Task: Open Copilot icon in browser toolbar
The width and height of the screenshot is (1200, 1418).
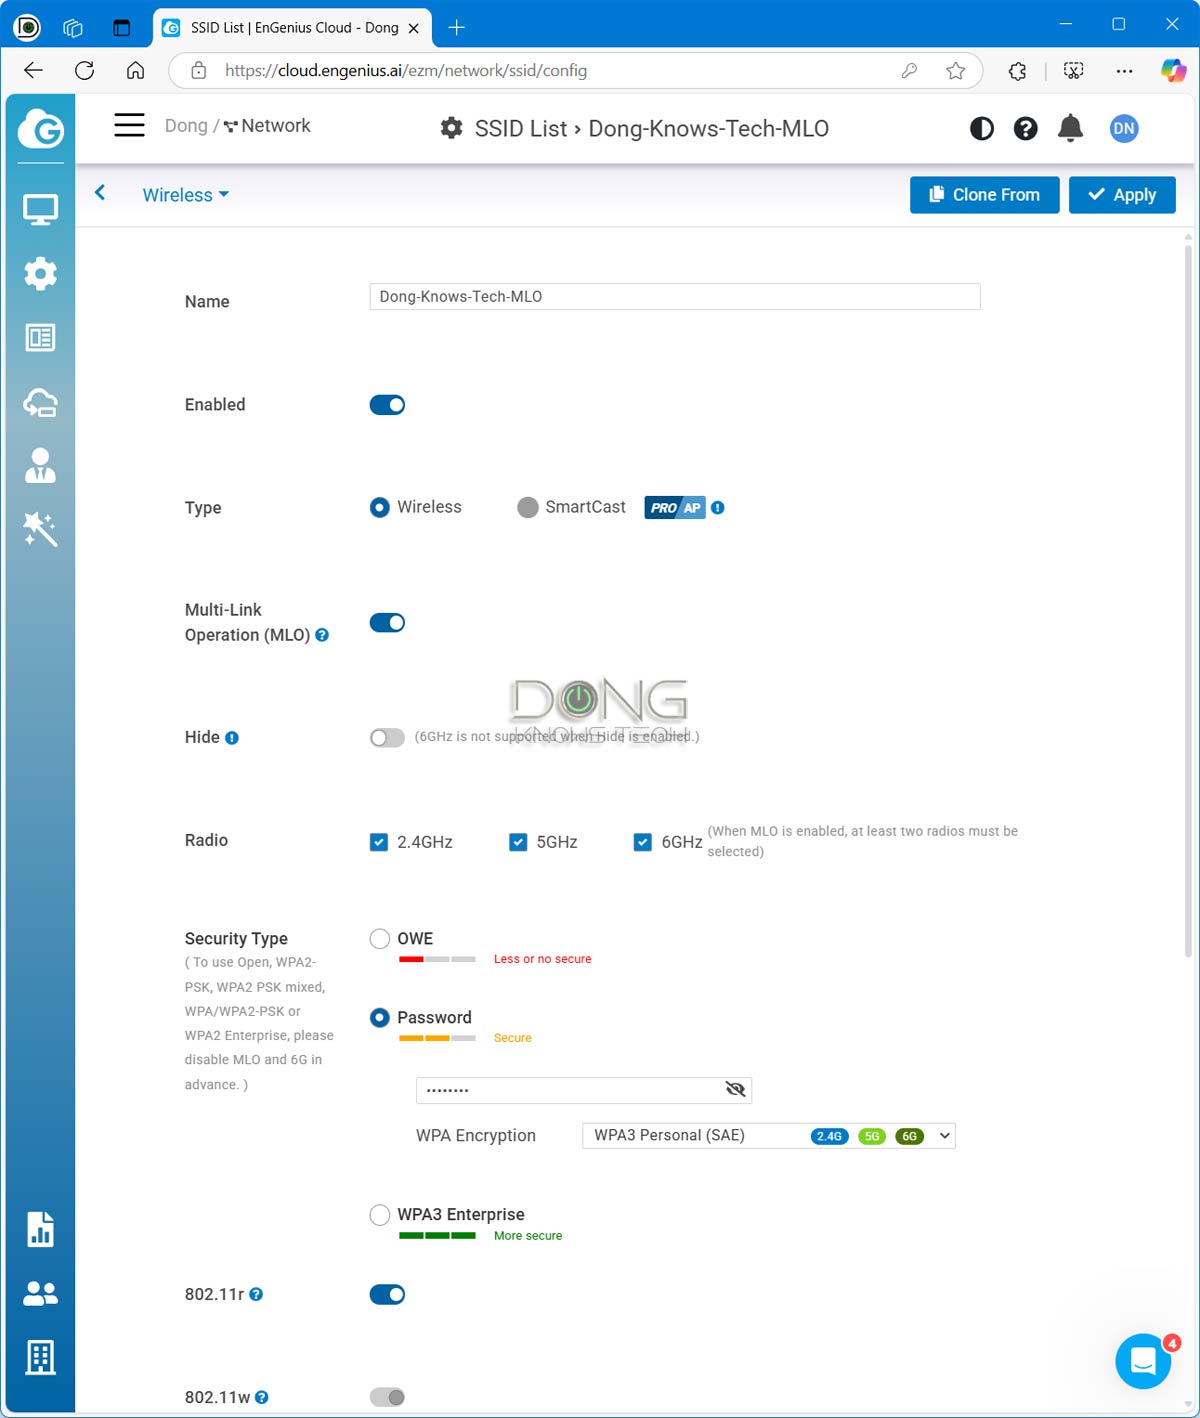Action: point(1173,71)
